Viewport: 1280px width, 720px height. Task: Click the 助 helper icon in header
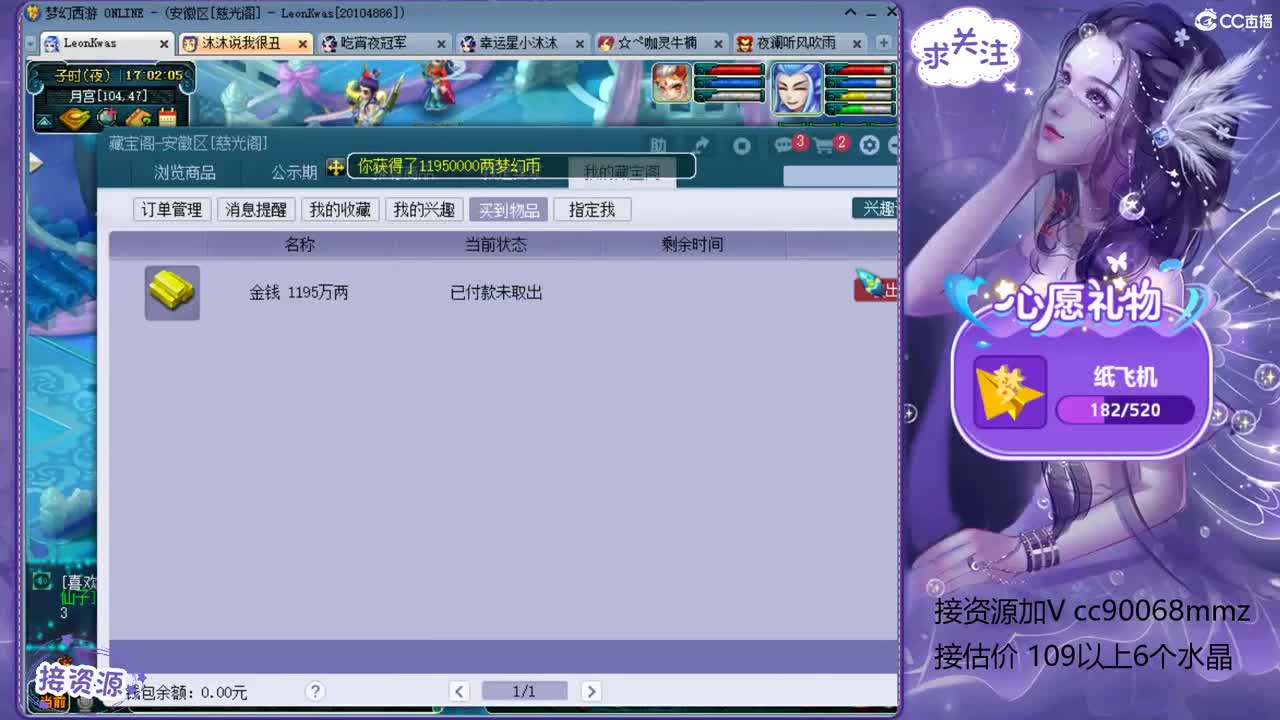(658, 145)
